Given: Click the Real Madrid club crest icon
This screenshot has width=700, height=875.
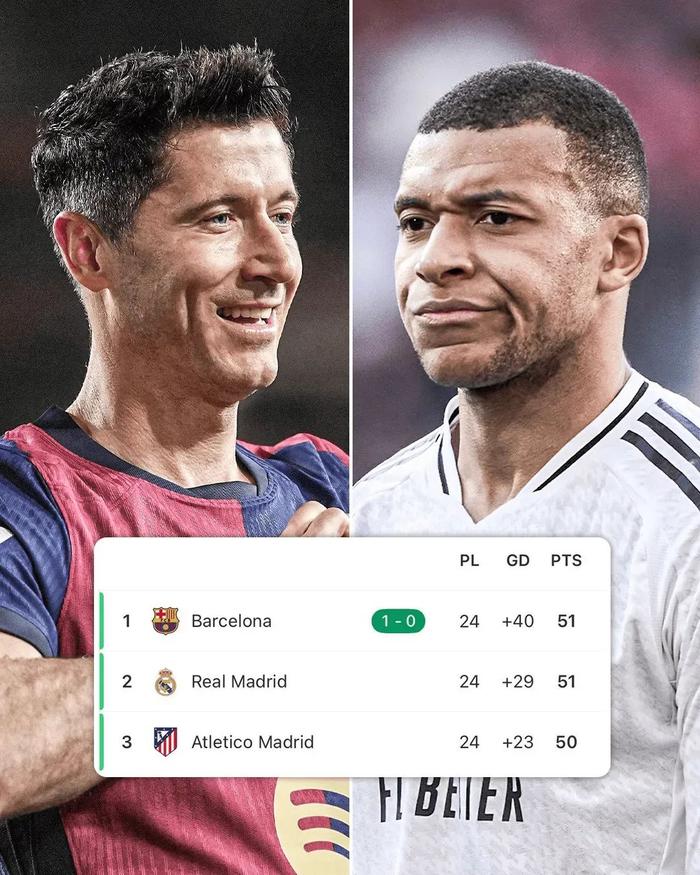Looking at the screenshot, I should tap(165, 681).
